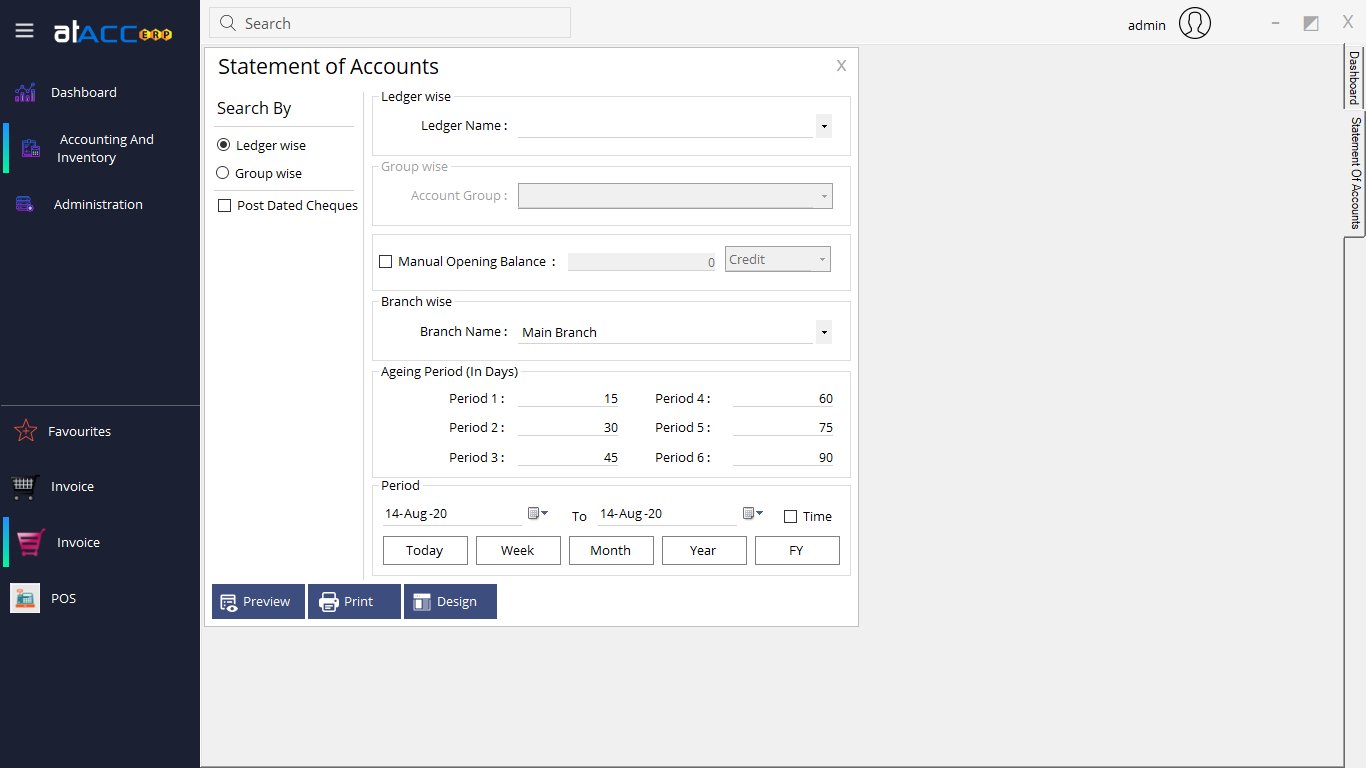Open the Ledger Name dropdown
1366x768 pixels.
tap(822, 126)
